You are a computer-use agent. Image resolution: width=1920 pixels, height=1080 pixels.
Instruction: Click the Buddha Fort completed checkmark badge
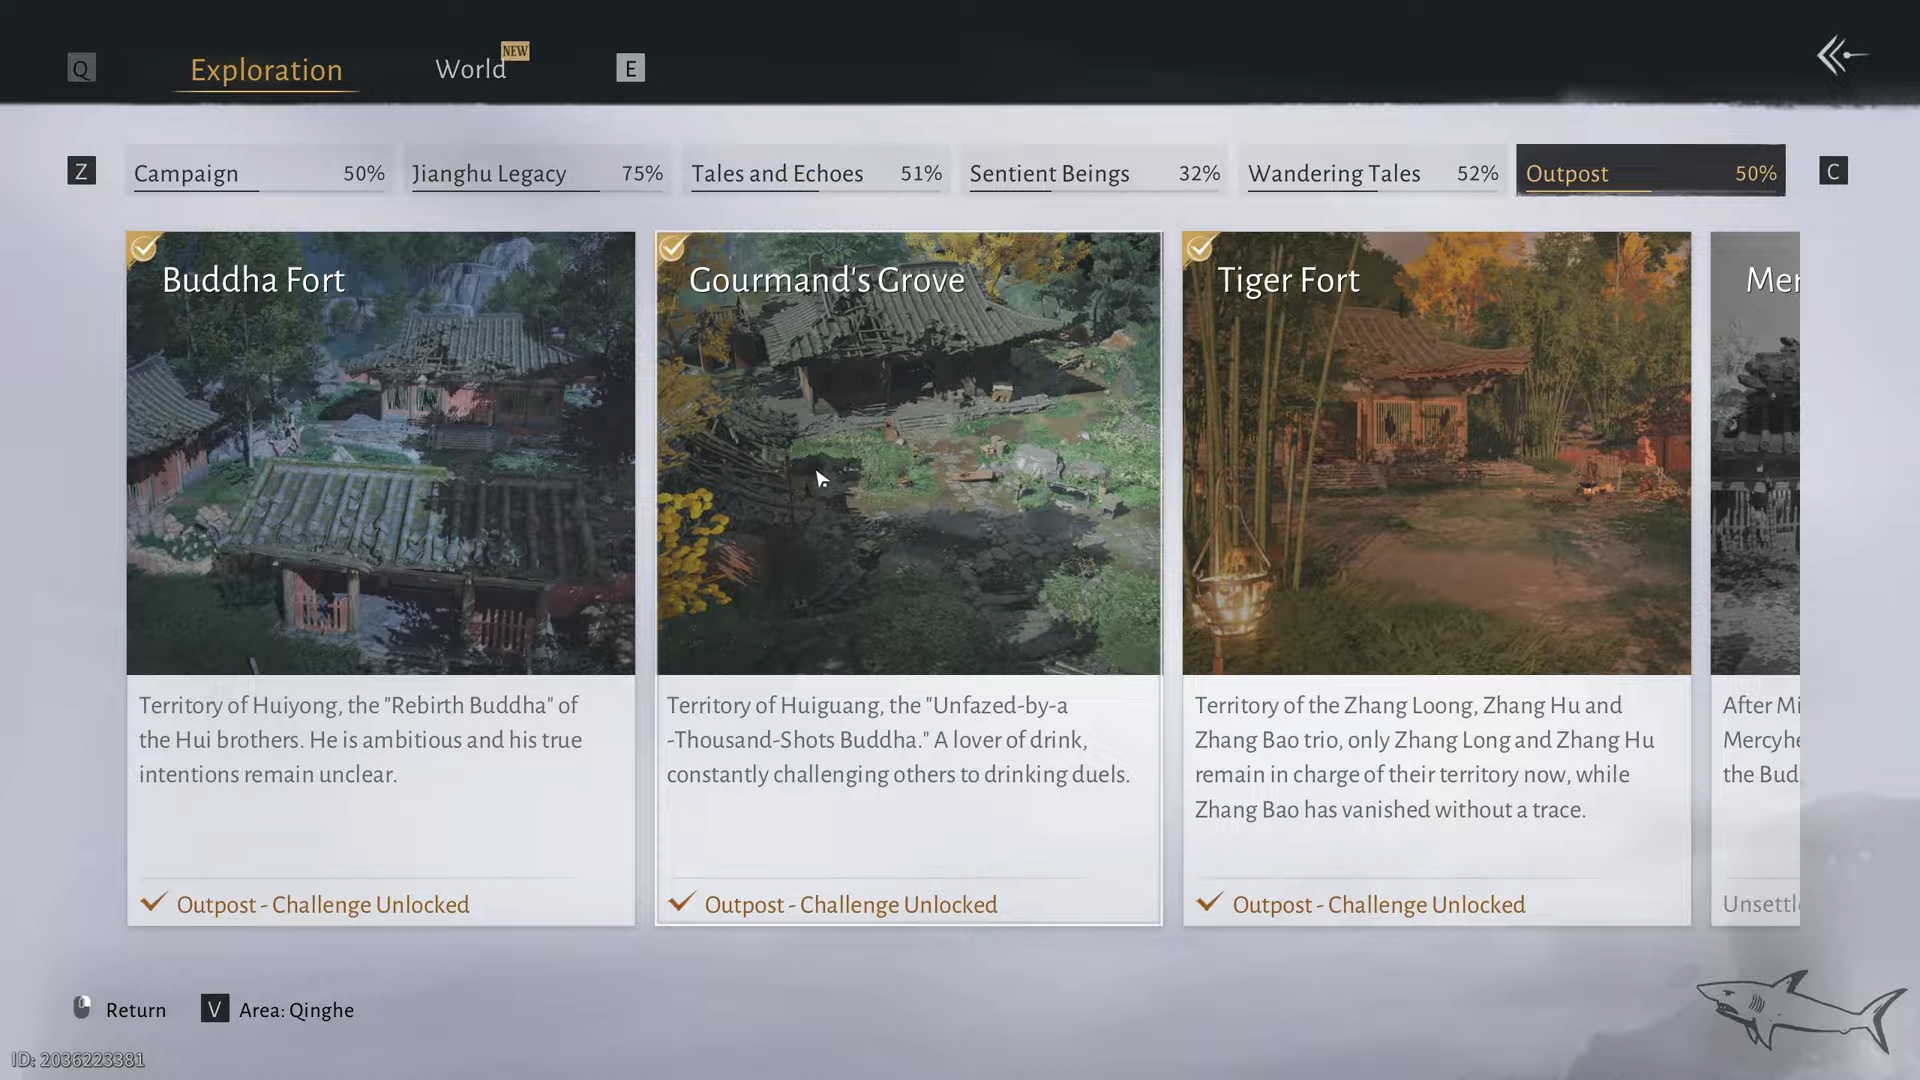click(x=144, y=248)
